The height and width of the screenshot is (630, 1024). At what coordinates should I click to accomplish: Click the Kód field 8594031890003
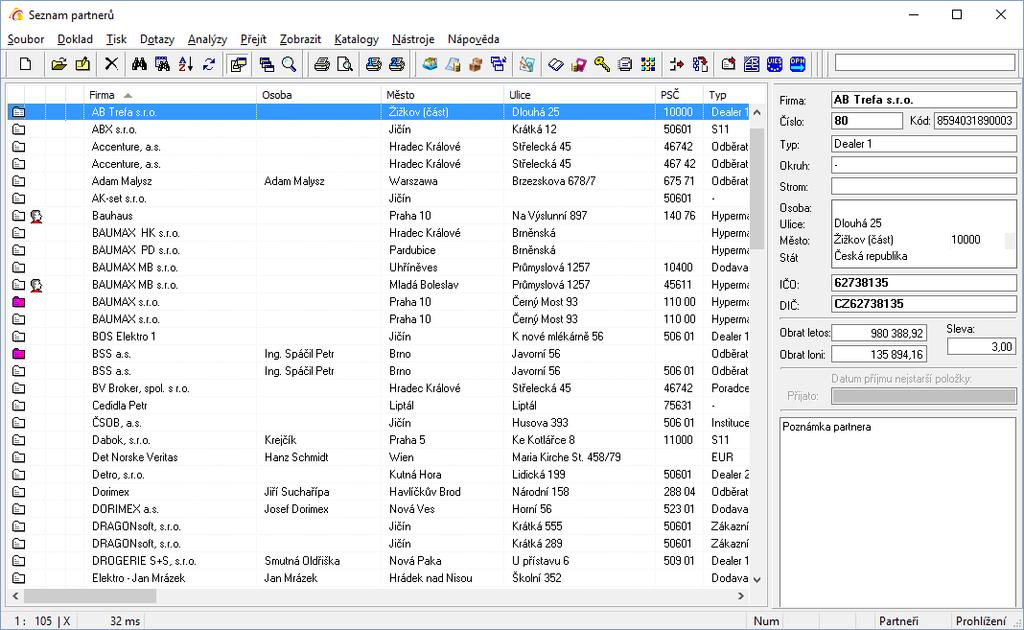coord(975,121)
